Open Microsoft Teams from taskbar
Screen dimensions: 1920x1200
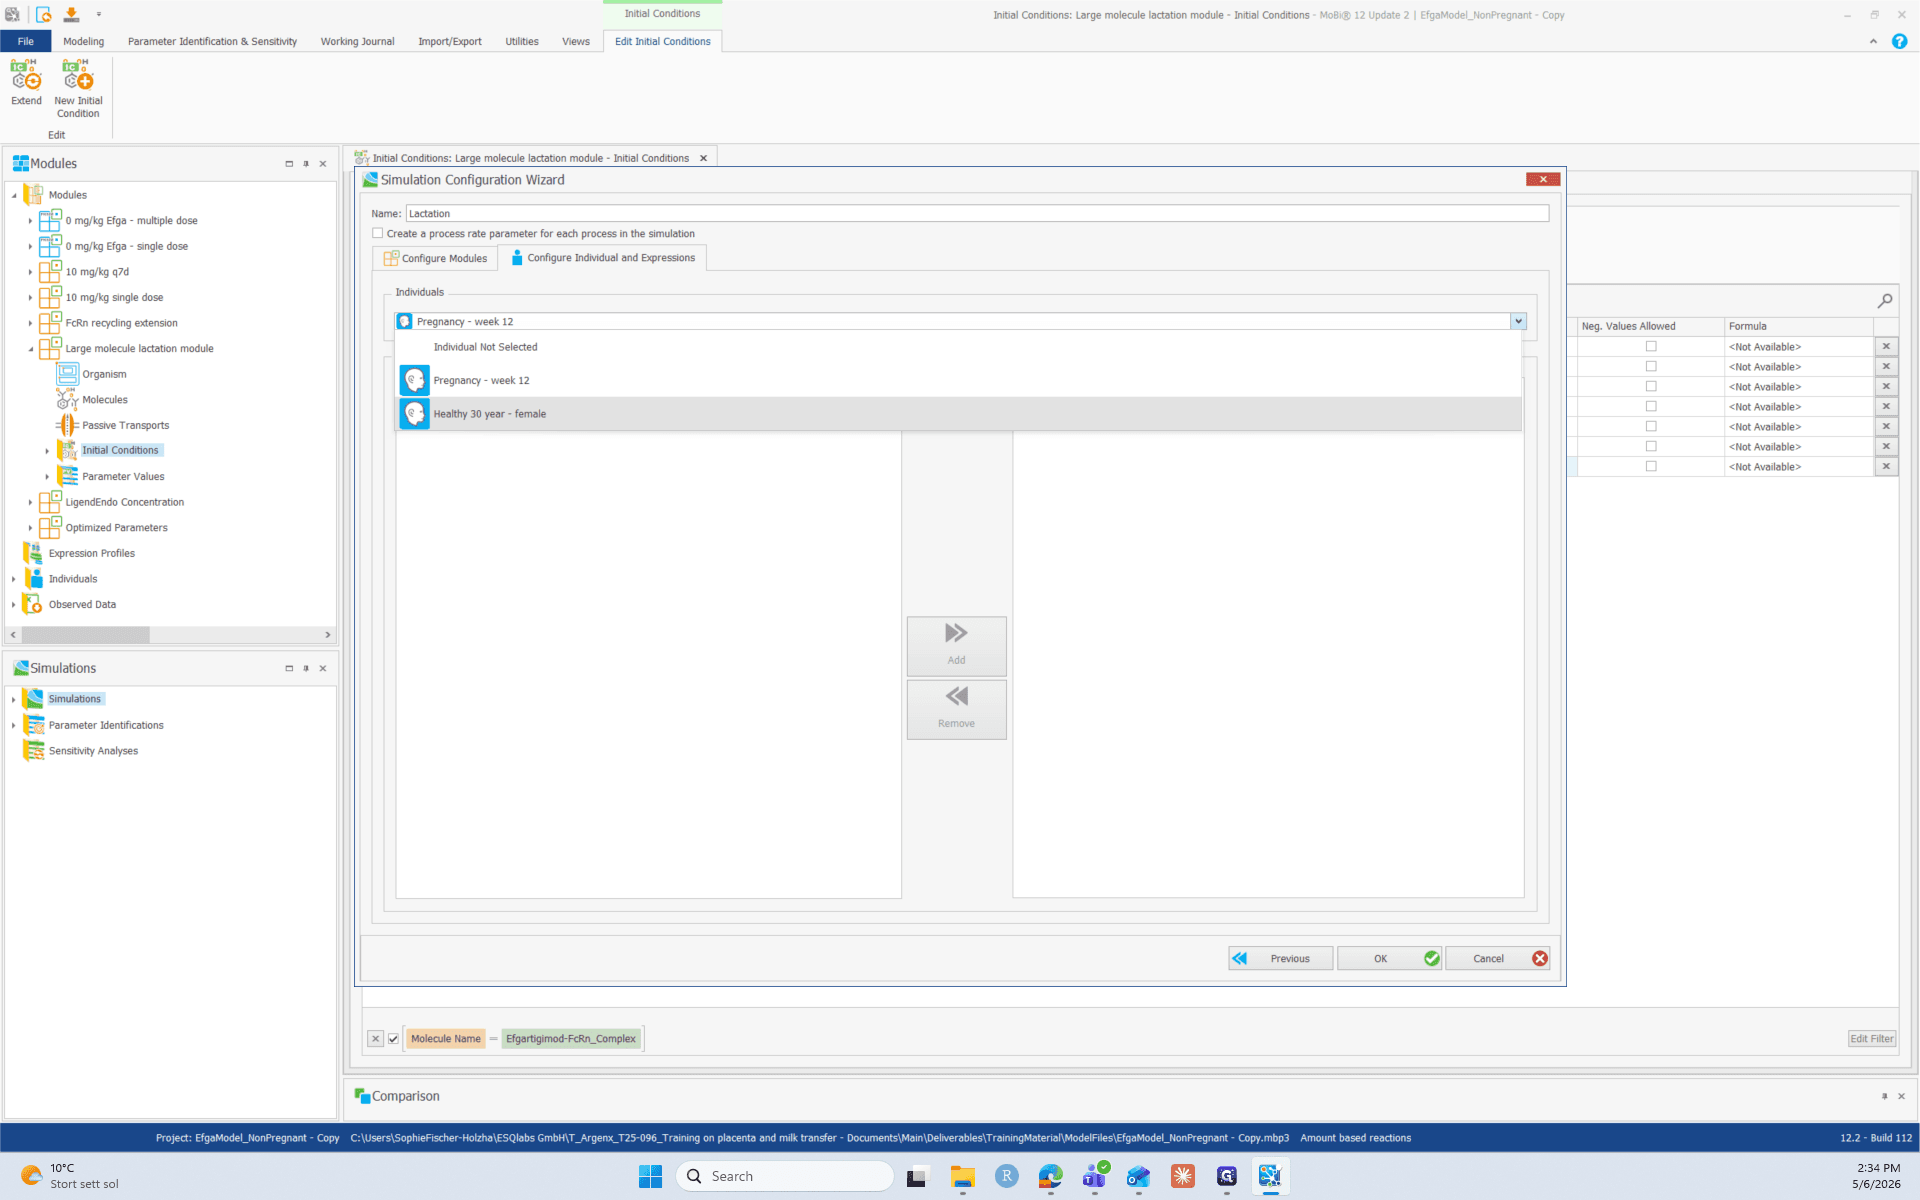pyautogui.click(x=1095, y=1176)
